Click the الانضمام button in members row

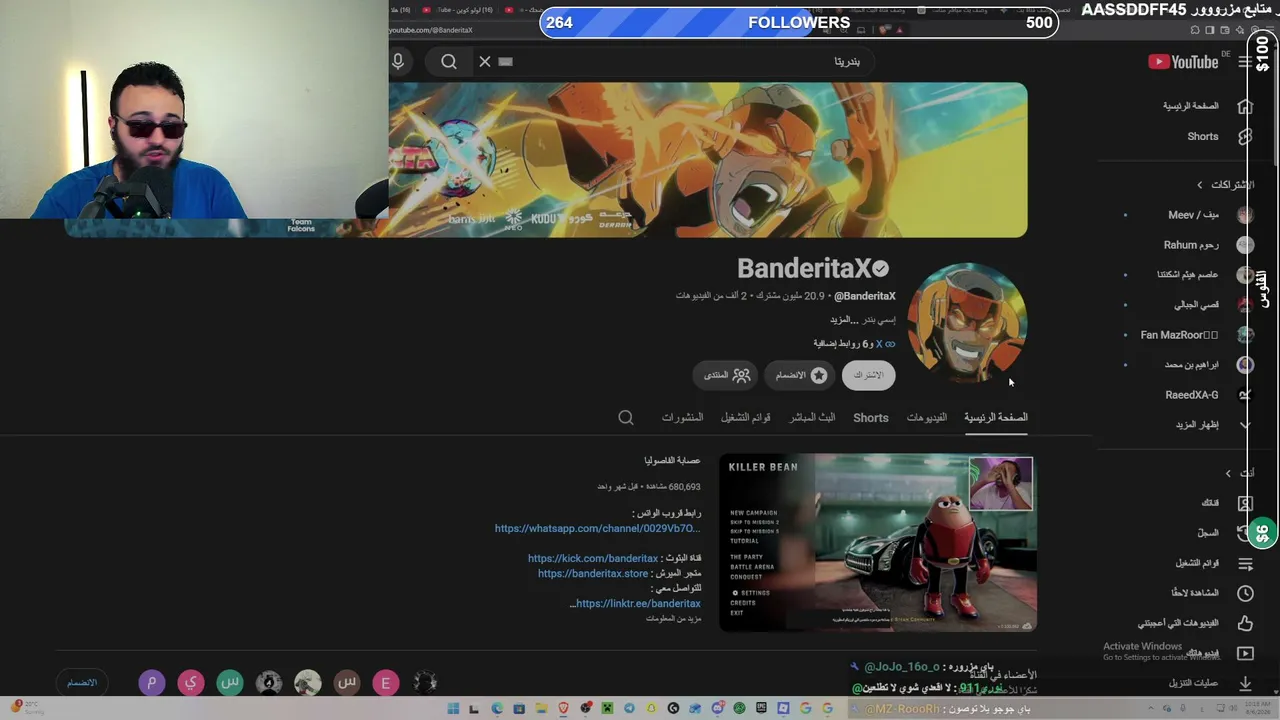point(82,683)
